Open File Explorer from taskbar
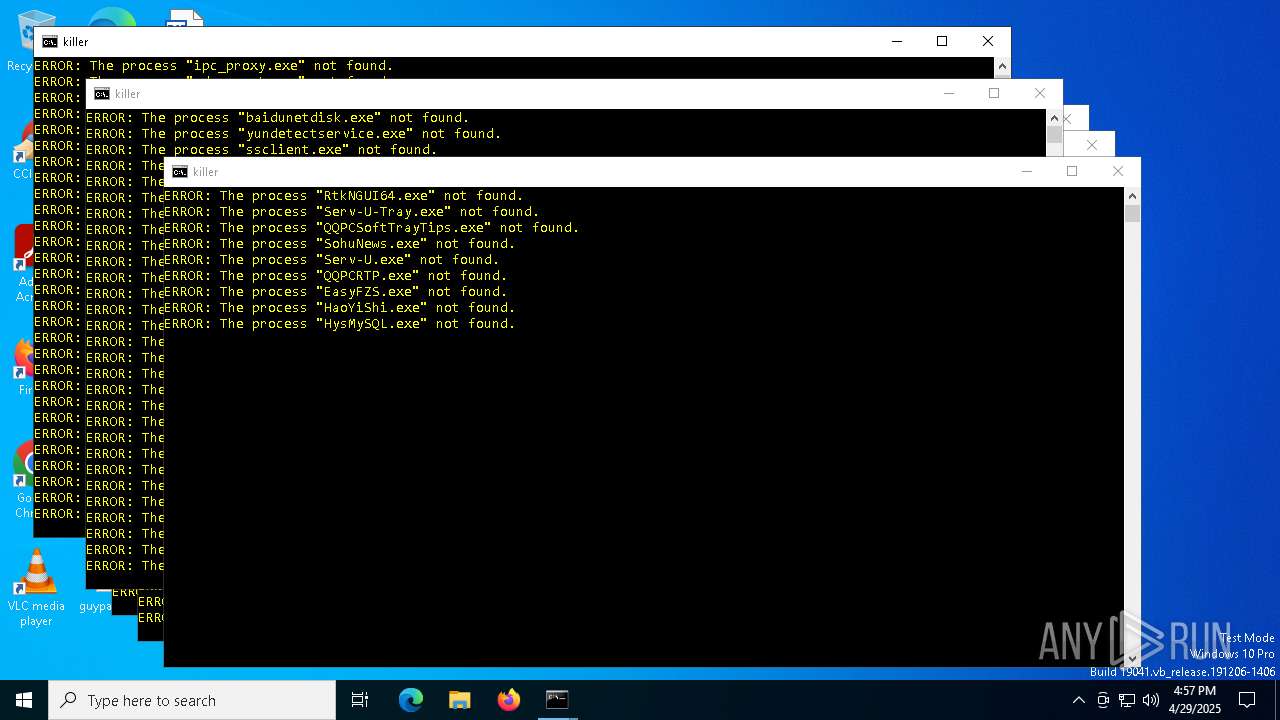 point(459,700)
